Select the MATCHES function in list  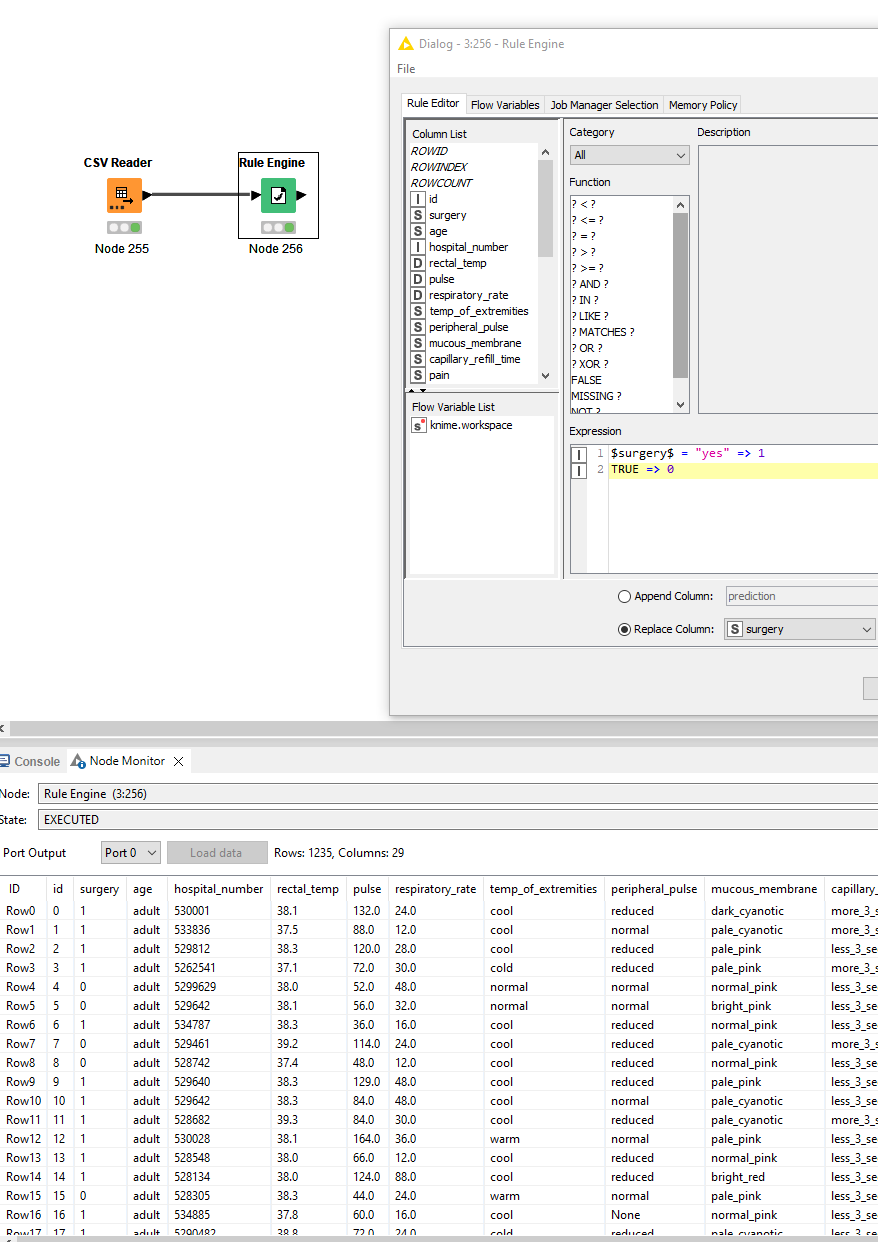click(602, 332)
